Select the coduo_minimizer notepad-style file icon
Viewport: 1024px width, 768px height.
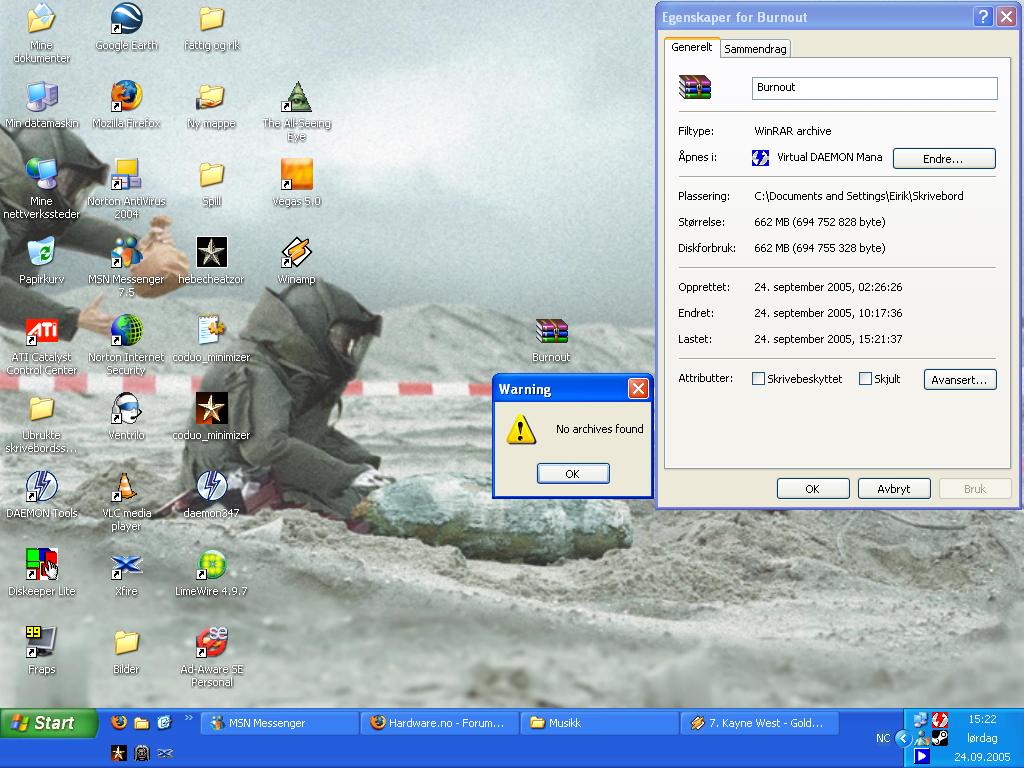pyautogui.click(x=212, y=338)
